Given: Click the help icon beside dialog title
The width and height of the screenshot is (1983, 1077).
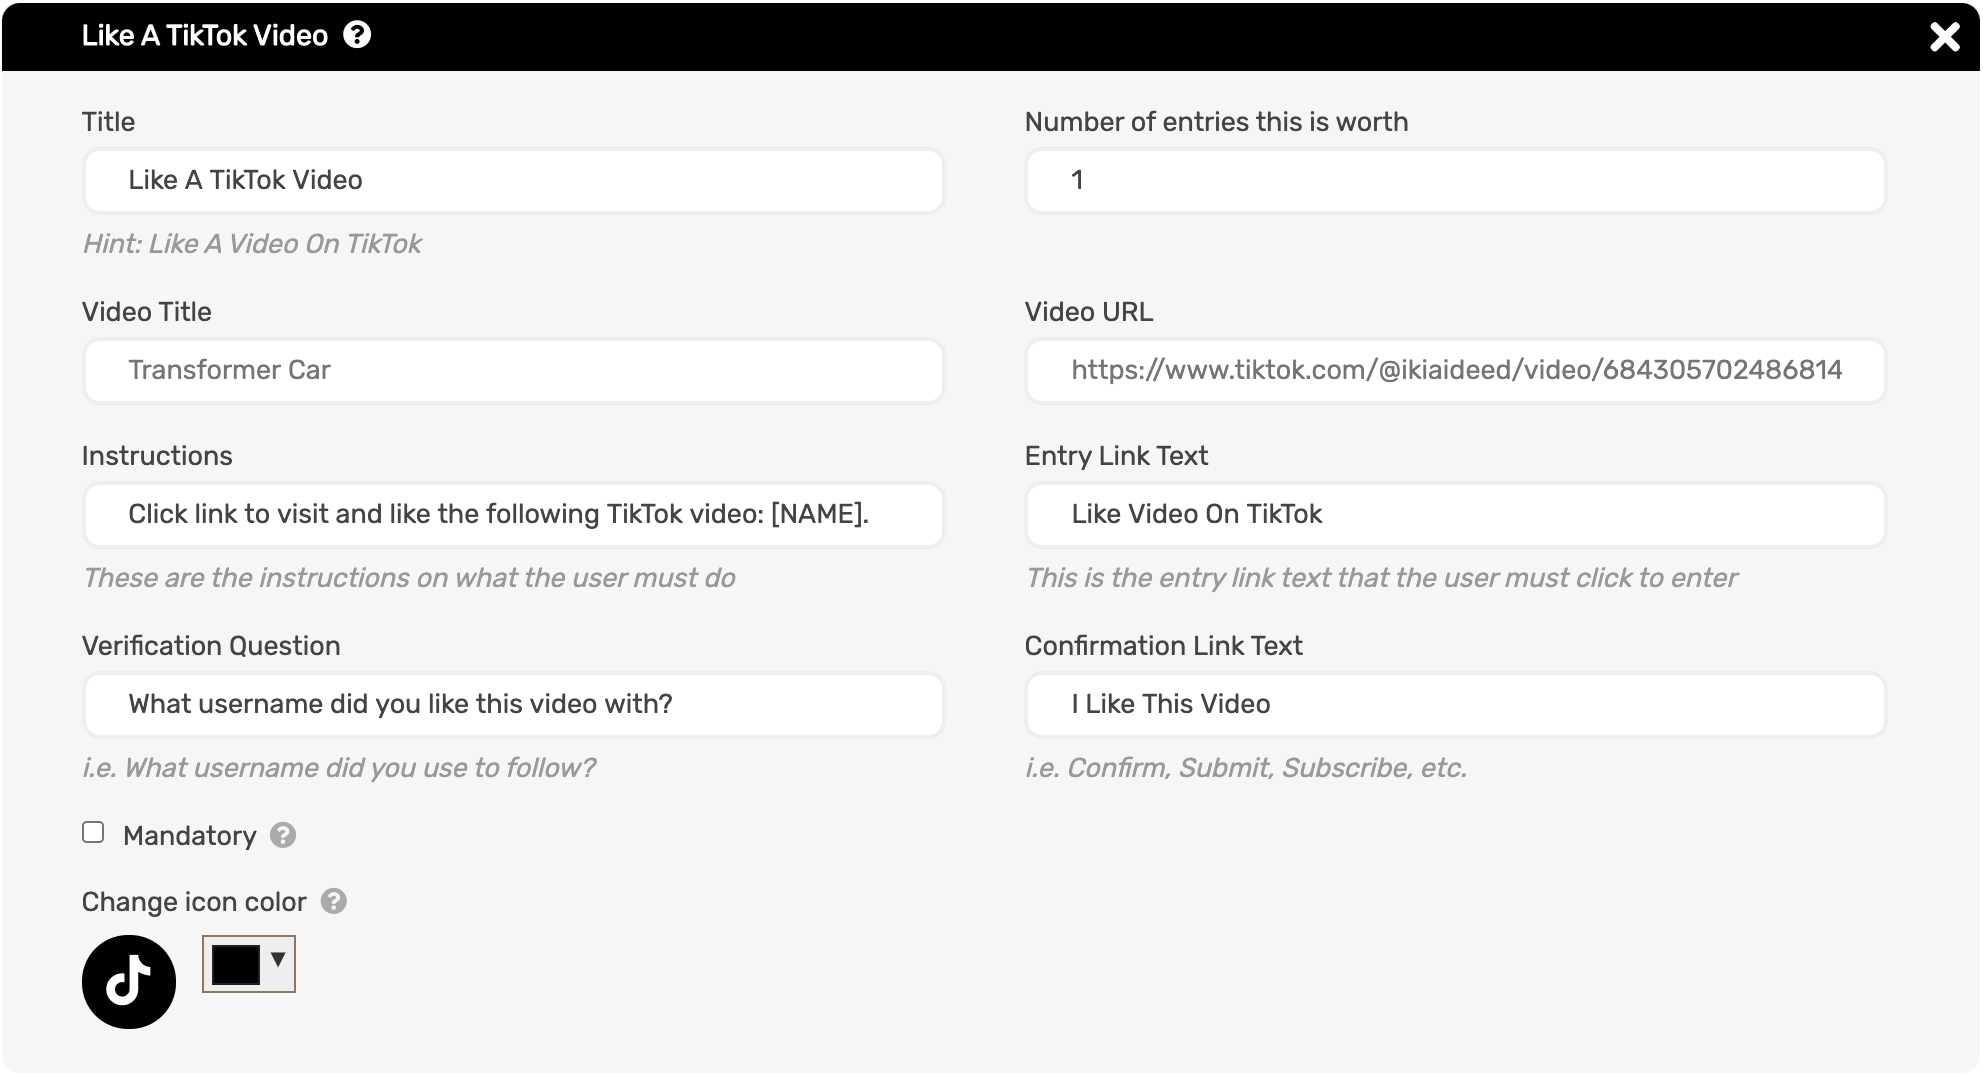Looking at the screenshot, I should pyautogui.click(x=357, y=35).
